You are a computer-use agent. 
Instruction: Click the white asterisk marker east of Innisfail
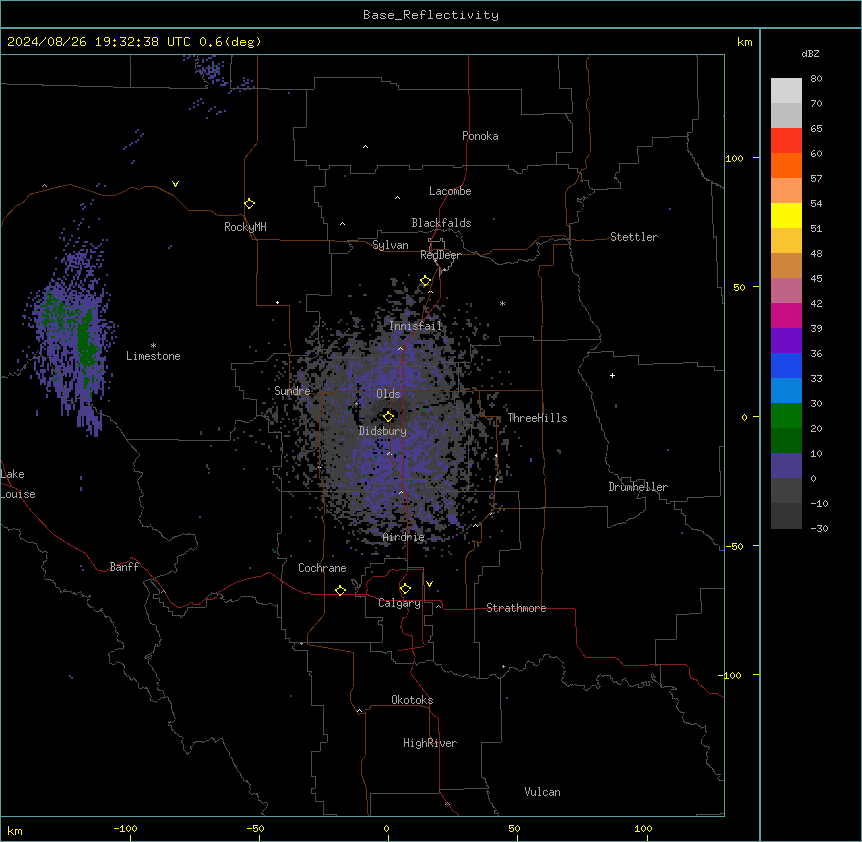tap(502, 303)
